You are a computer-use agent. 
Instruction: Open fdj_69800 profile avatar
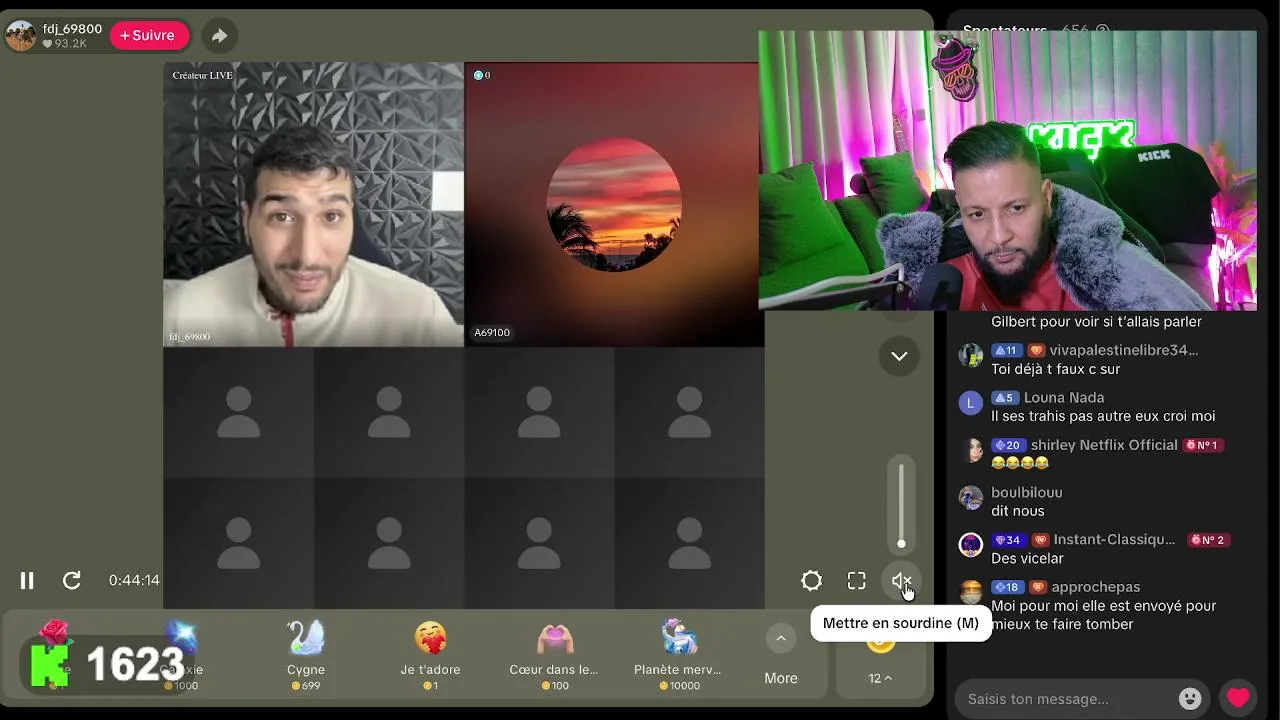point(21,36)
